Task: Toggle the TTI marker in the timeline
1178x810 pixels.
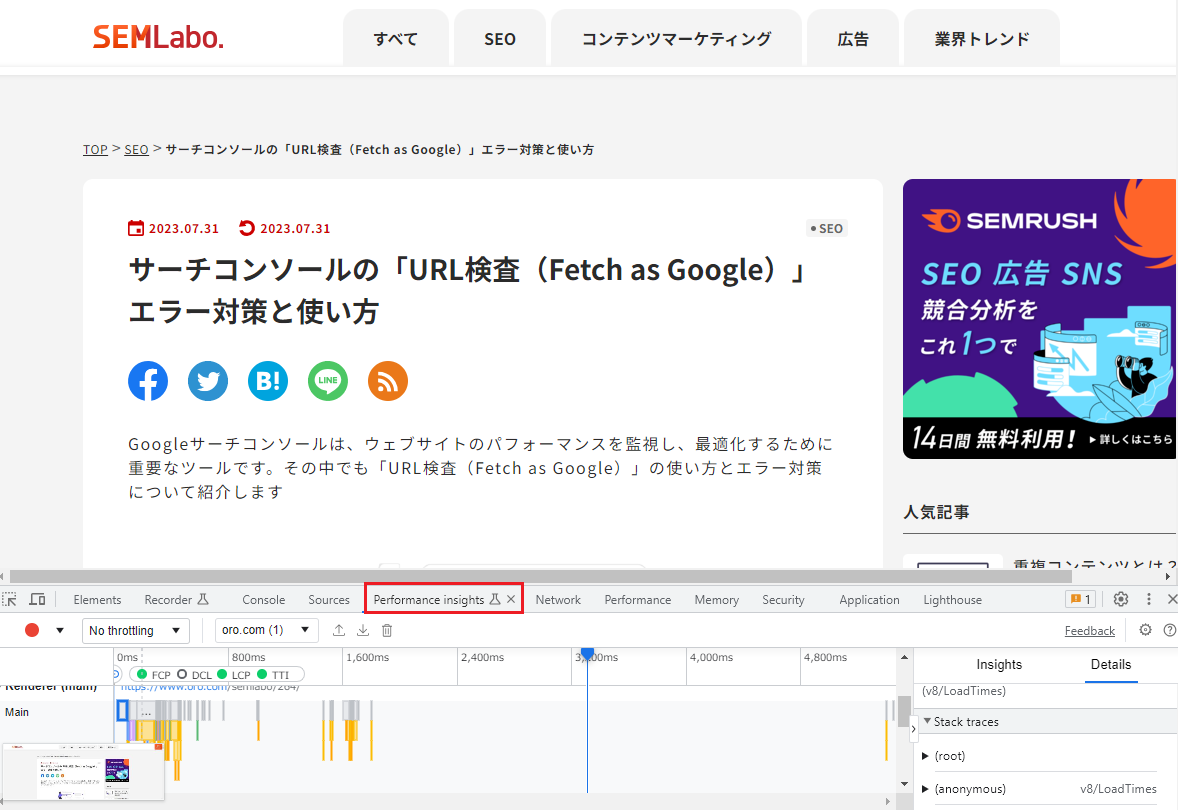Action: tap(282, 676)
